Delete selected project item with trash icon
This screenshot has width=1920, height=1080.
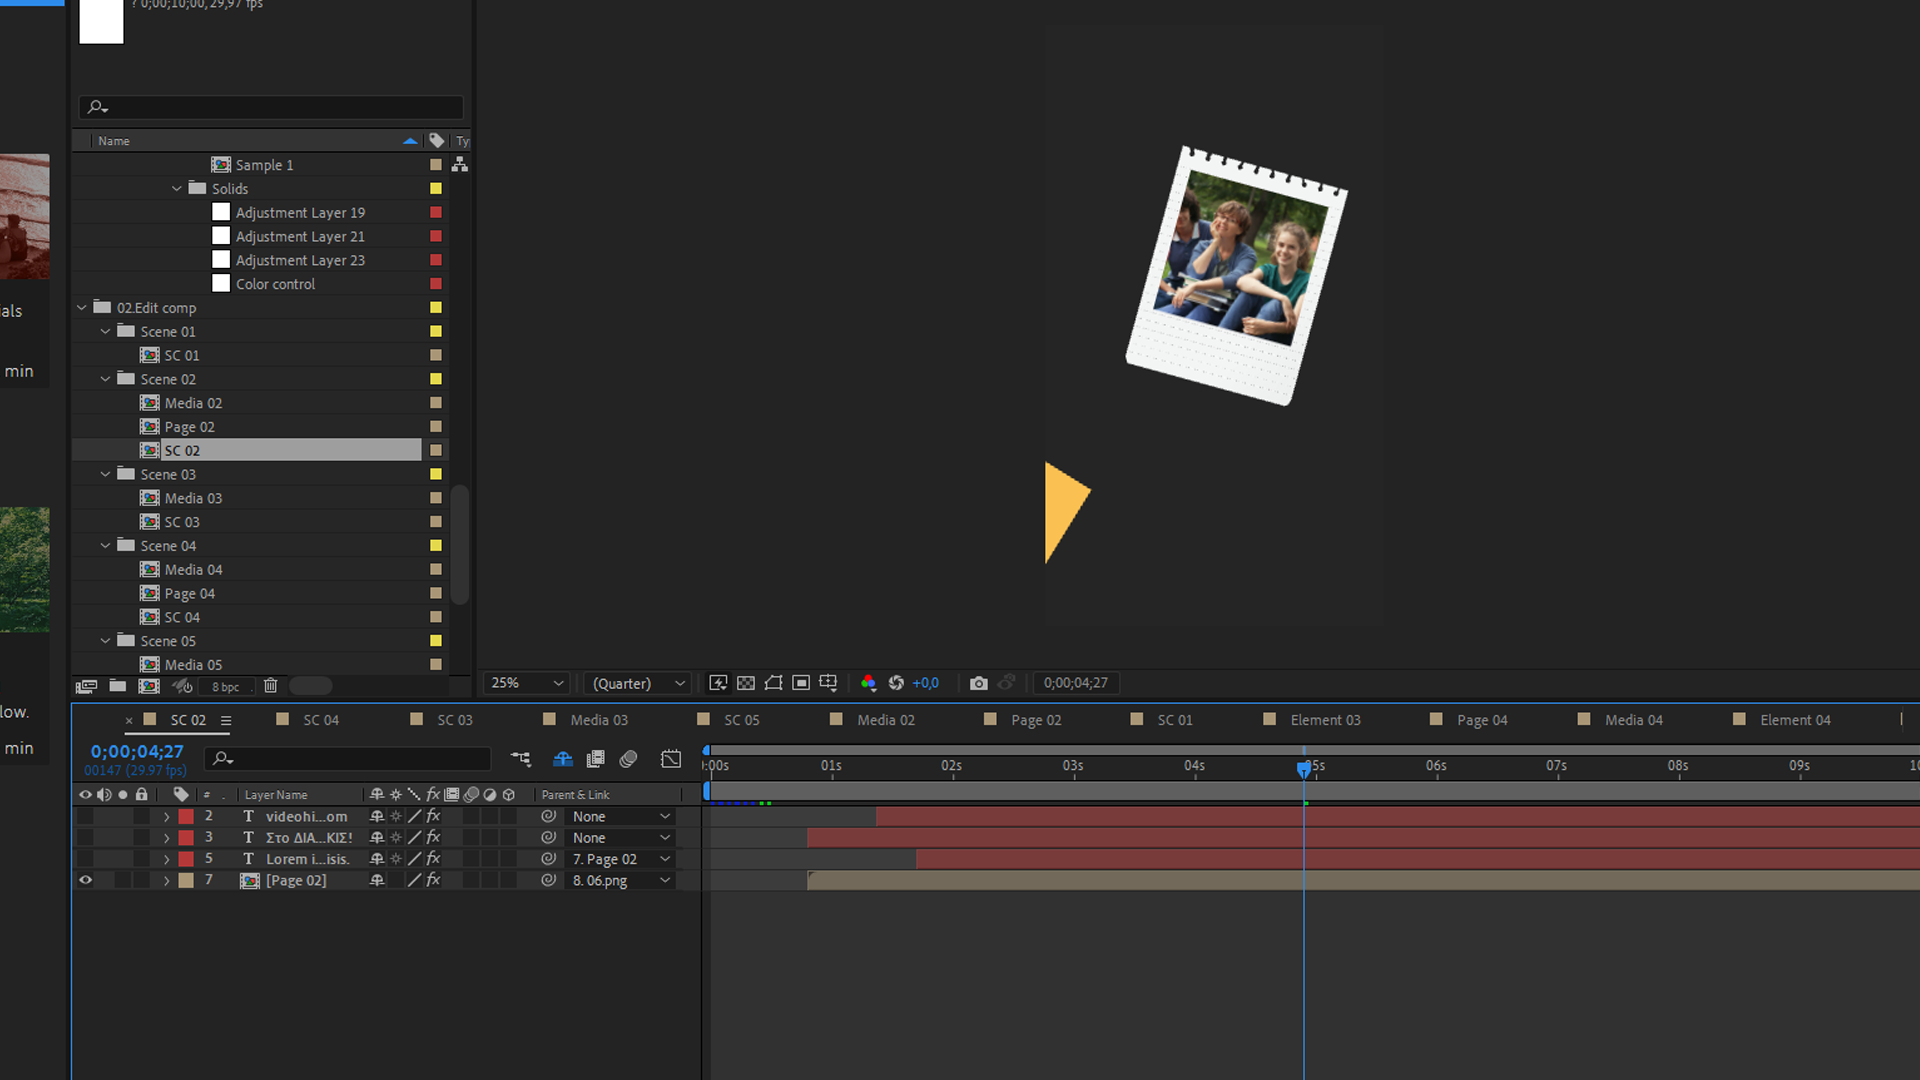[270, 686]
